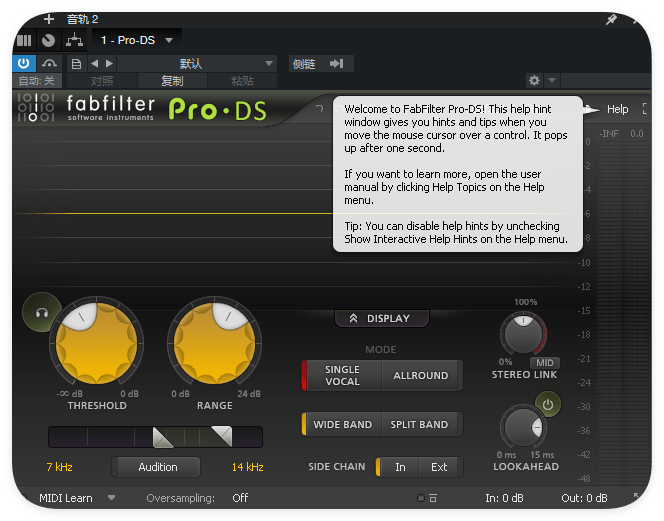Screen dimensions: 664x521
Task: Toggle 自动: 关 automation mode
Action: tap(36, 80)
